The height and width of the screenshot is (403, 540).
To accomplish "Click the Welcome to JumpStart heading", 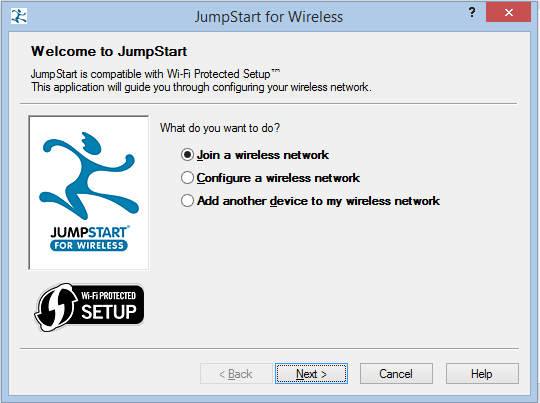I will tap(109, 51).
